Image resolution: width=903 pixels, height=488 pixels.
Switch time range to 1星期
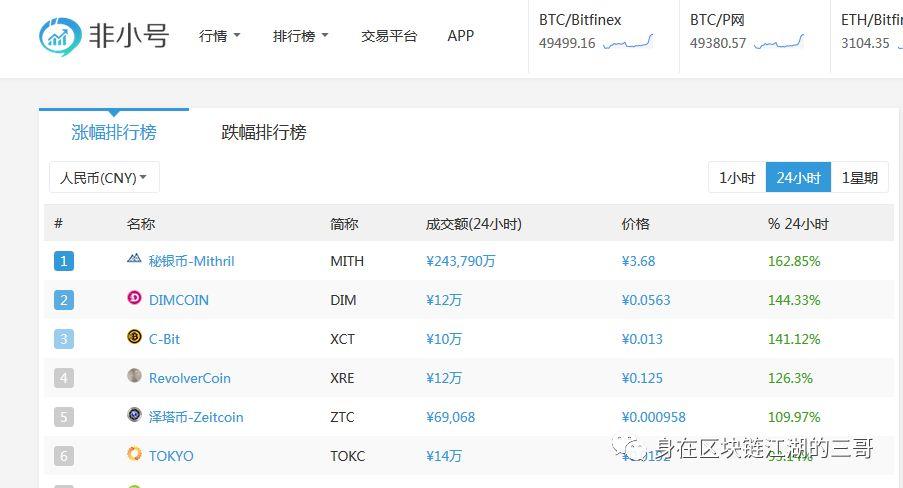pos(860,177)
